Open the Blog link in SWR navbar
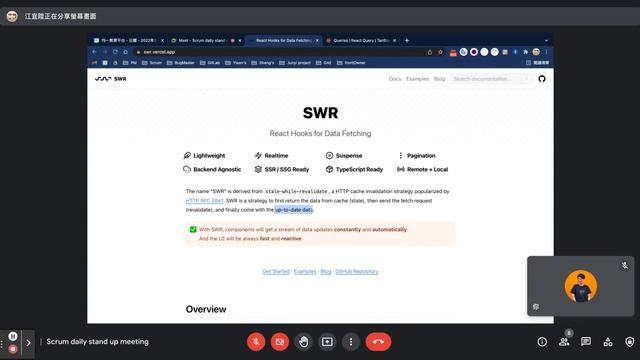The width and height of the screenshot is (640, 360). tap(439, 79)
